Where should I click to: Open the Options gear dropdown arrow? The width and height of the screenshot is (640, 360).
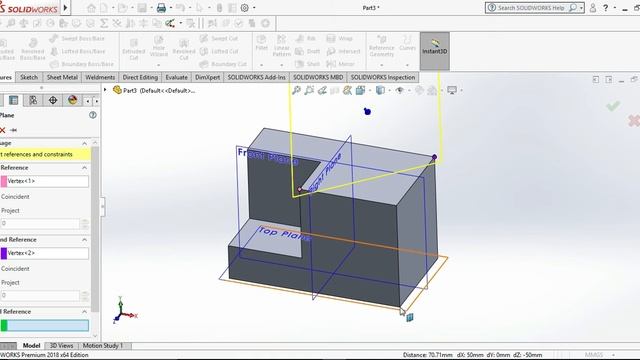coord(254,8)
